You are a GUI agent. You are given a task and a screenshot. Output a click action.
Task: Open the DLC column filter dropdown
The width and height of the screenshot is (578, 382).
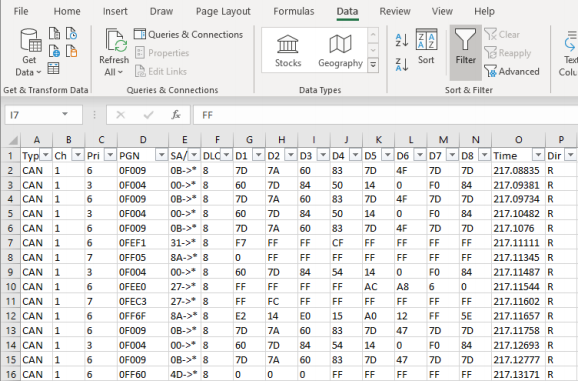226,155
